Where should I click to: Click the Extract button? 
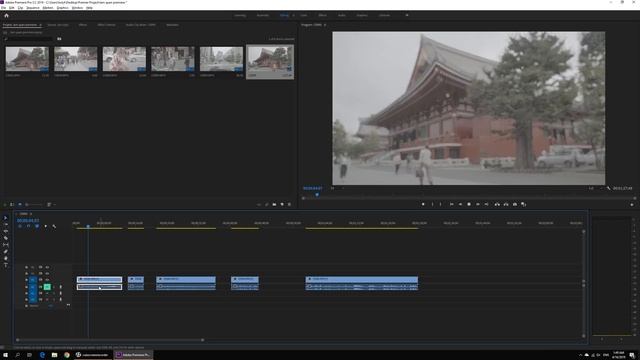pyautogui.click(x=506, y=204)
